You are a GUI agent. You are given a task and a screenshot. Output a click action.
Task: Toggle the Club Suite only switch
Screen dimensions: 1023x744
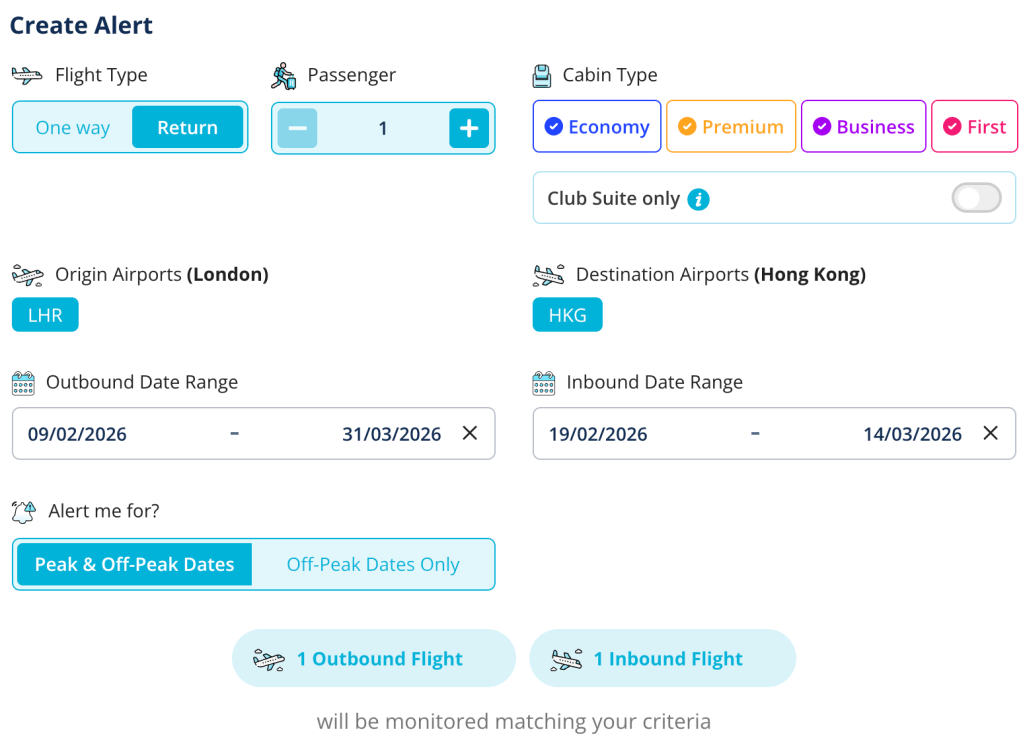975,199
